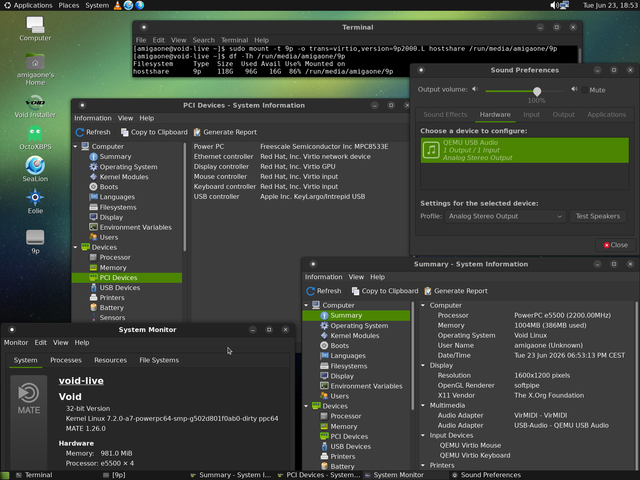Click the void-live hostname link

[81, 381]
